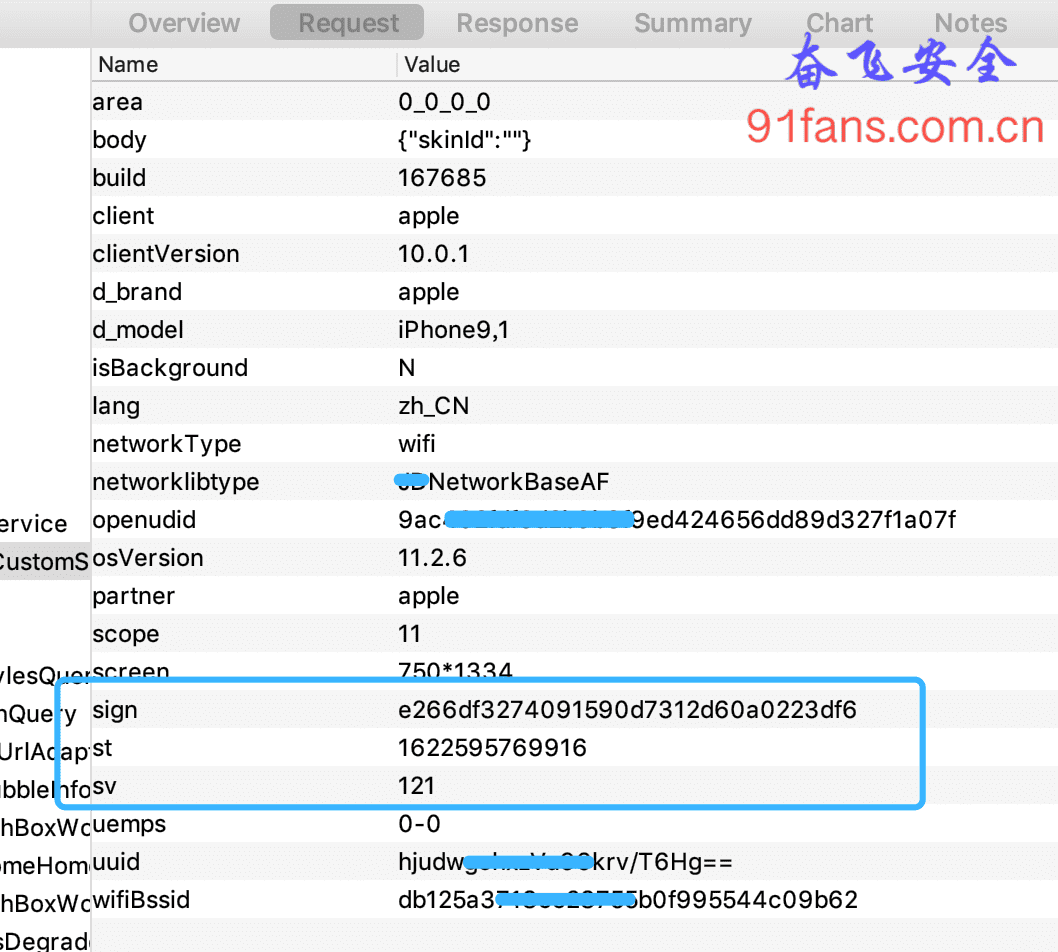Click the osVersion value 11.2.6
This screenshot has width=1058, height=952.
[432, 558]
